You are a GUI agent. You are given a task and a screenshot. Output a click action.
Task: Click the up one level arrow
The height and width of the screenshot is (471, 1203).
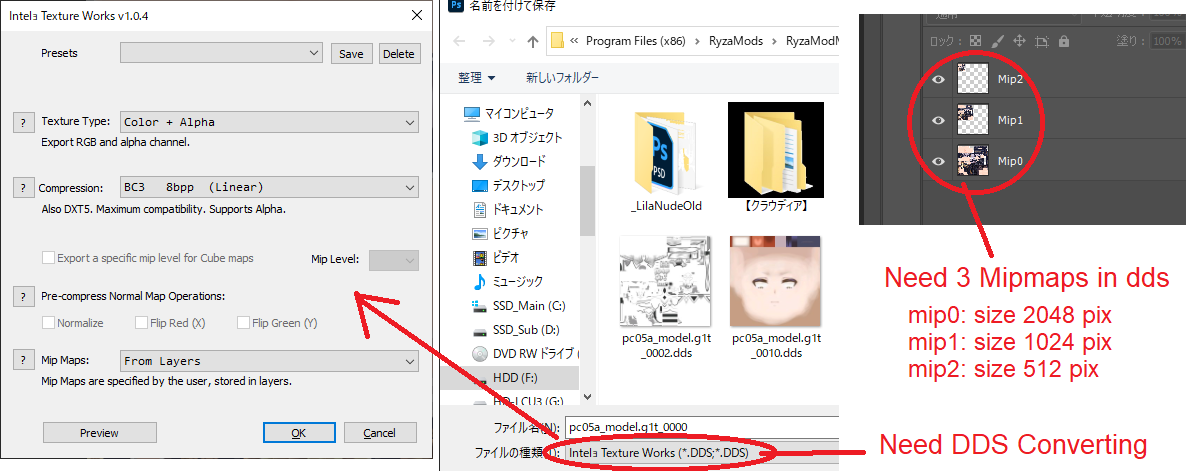point(532,41)
